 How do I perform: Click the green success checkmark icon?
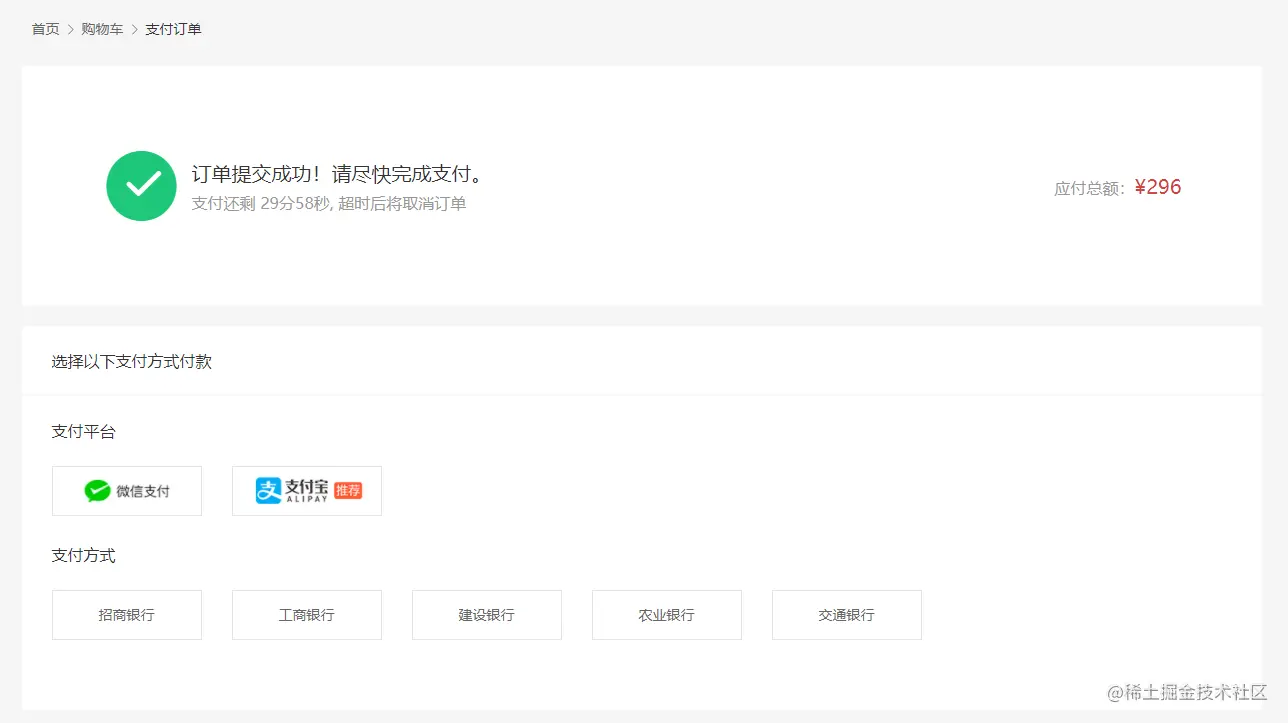coord(142,186)
